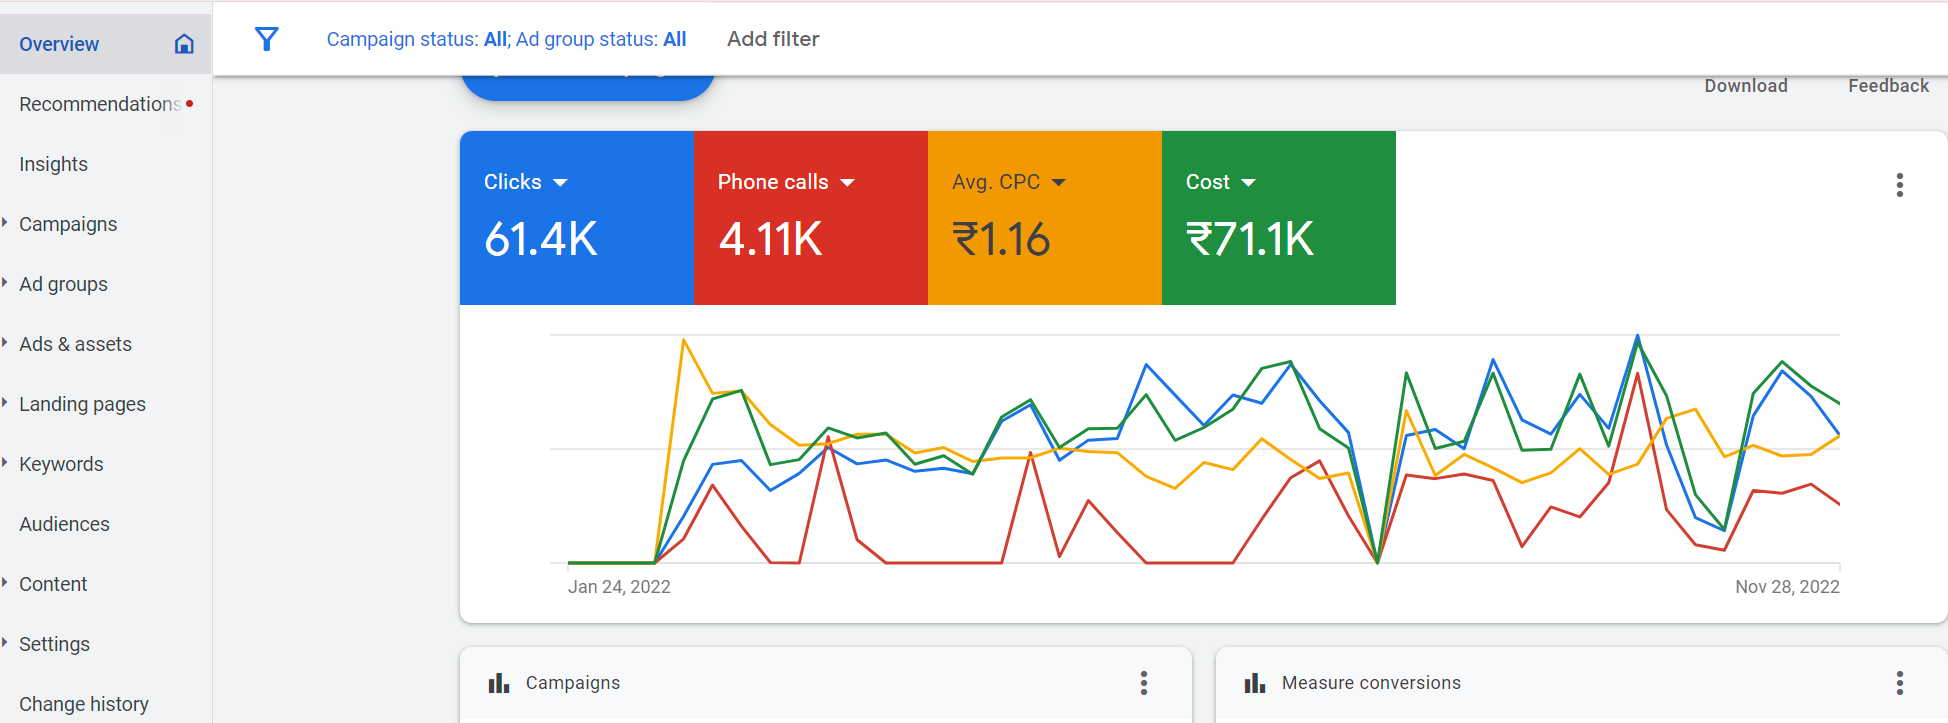Expand the Keywords sidebar section
This screenshot has height=723, width=1948.
click(x=5, y=463)
